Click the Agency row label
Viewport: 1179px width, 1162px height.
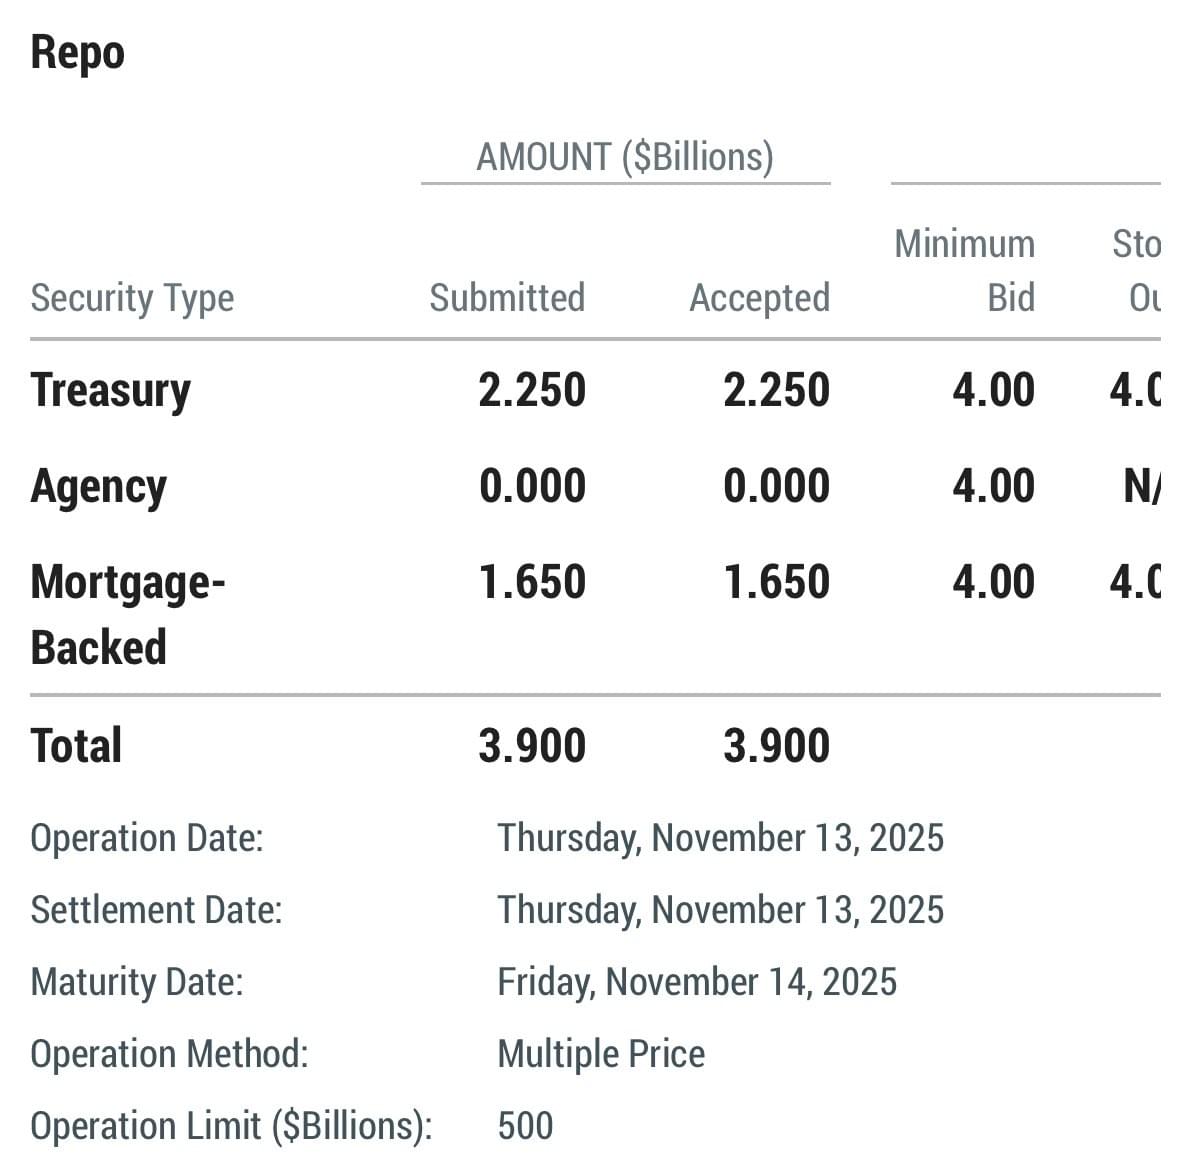[98, 487]
